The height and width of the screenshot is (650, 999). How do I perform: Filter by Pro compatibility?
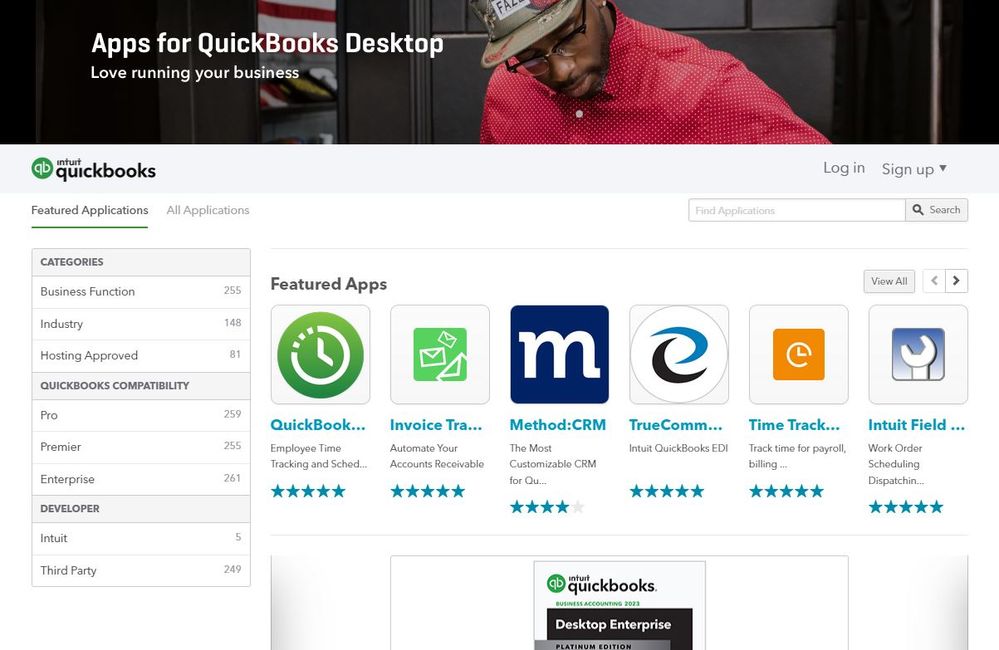[x=141, y=415]
